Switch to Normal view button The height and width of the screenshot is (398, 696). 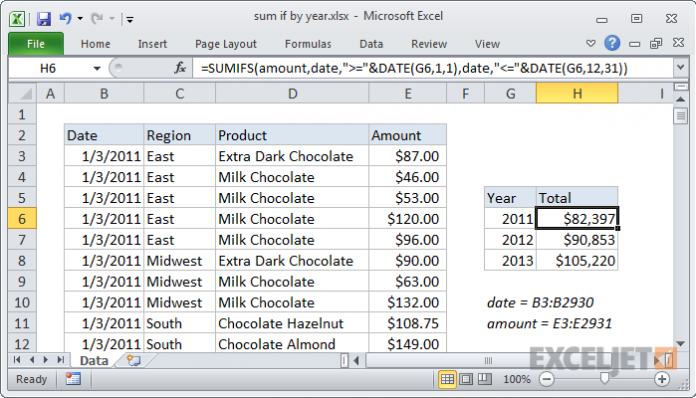coord(447,379)
